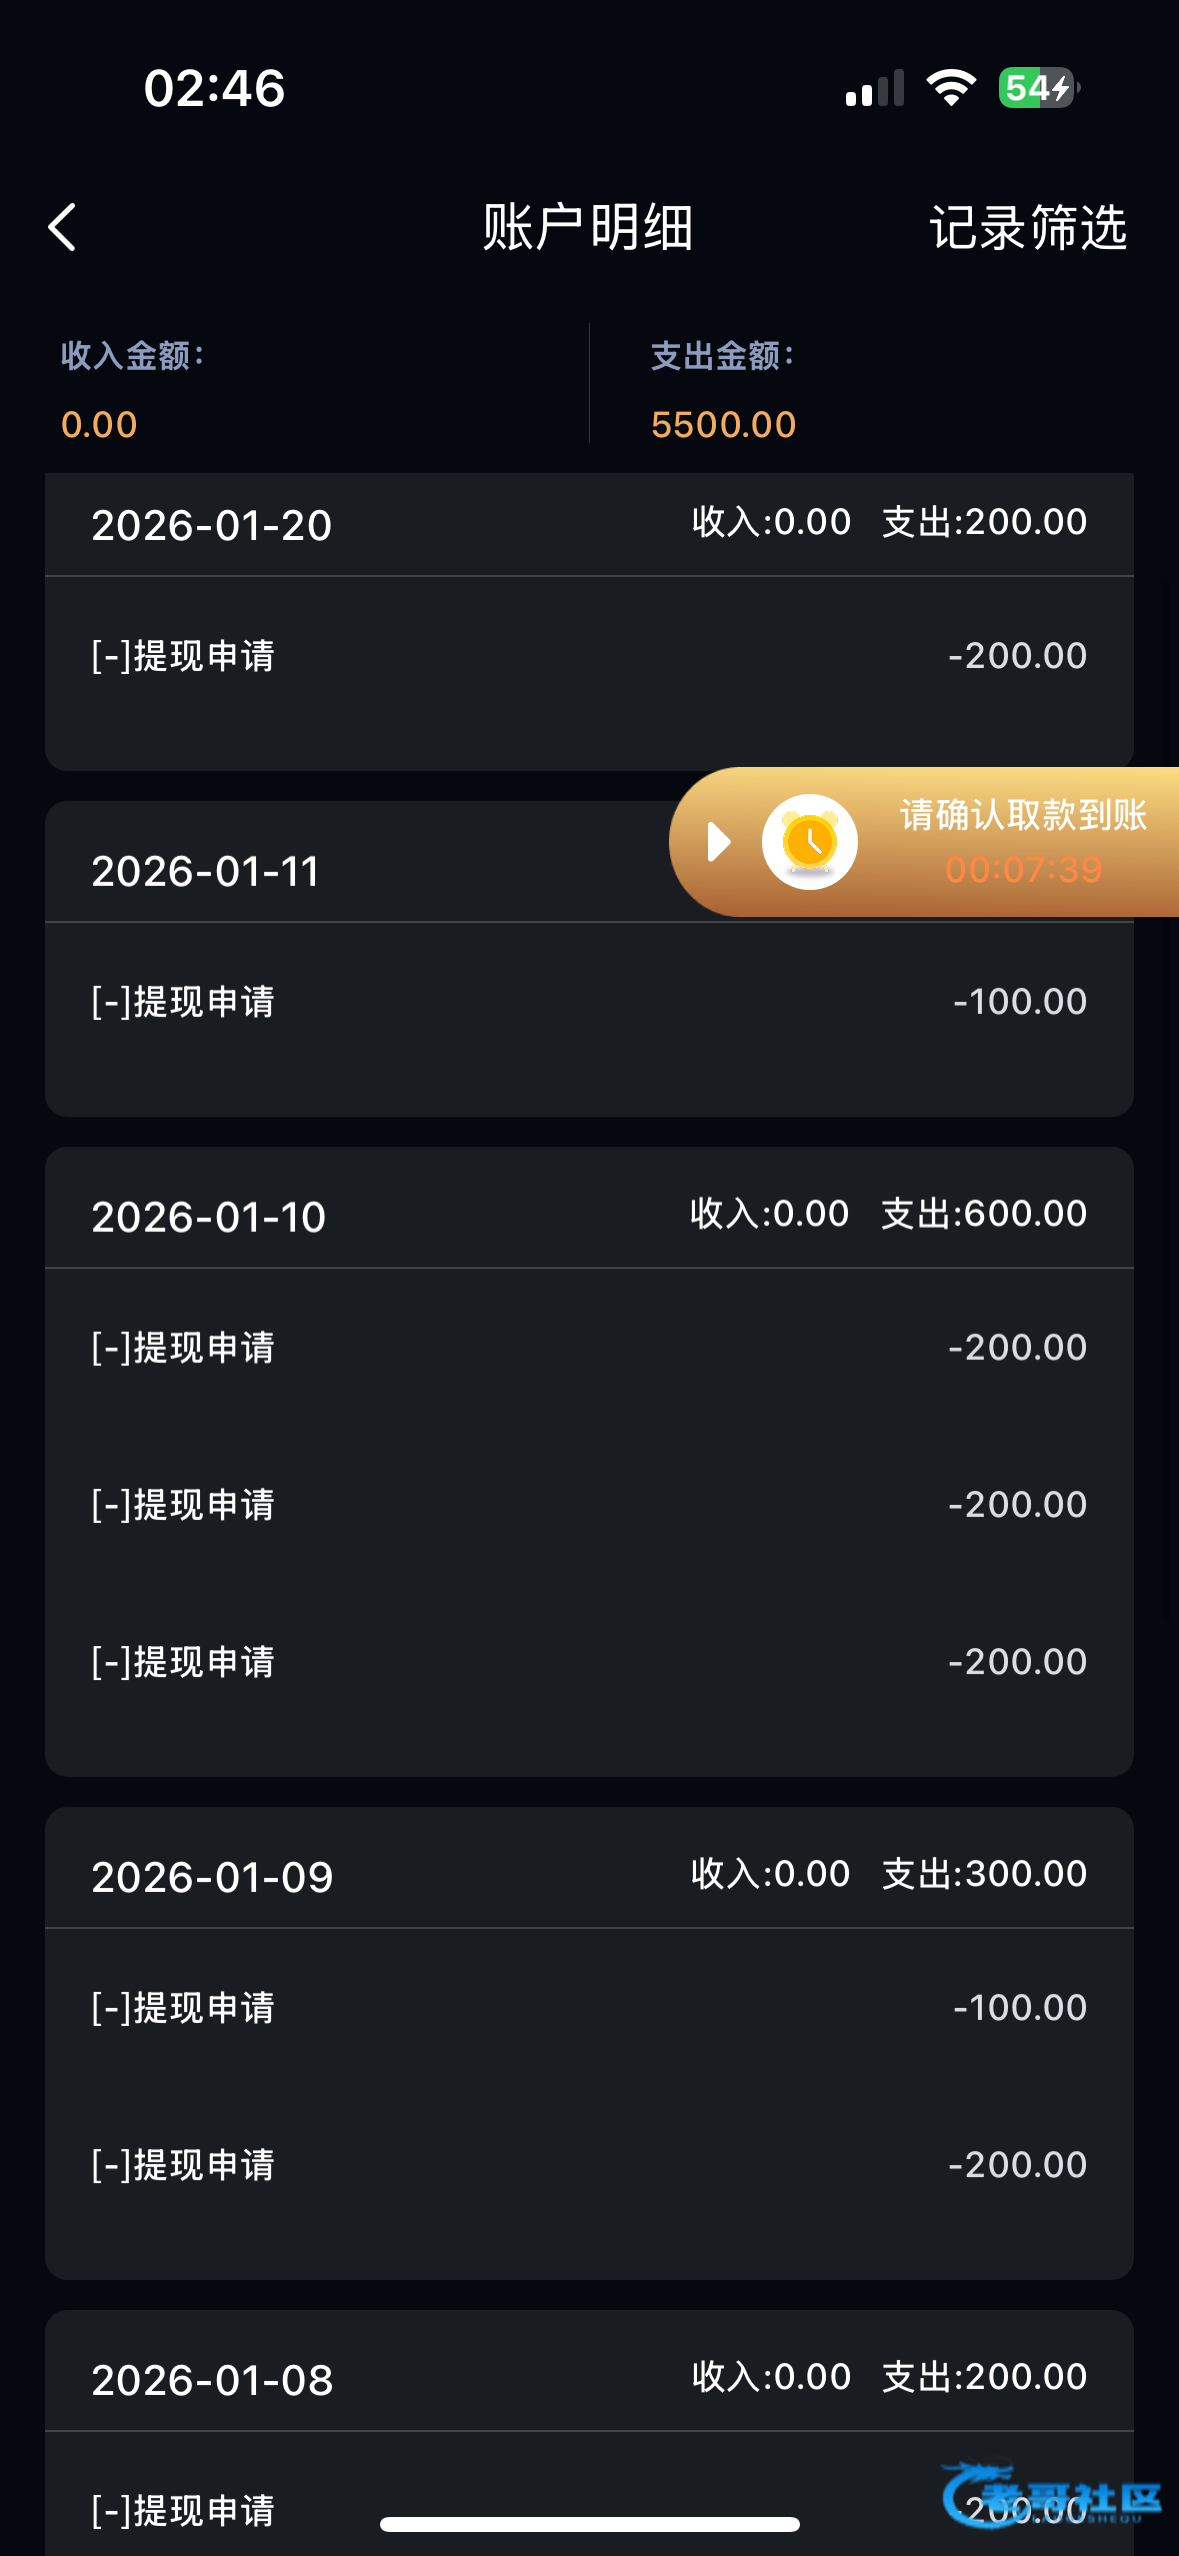Expand the floating banner arrow
This screenshot has height=2556, width=1179.
[717, 842]
